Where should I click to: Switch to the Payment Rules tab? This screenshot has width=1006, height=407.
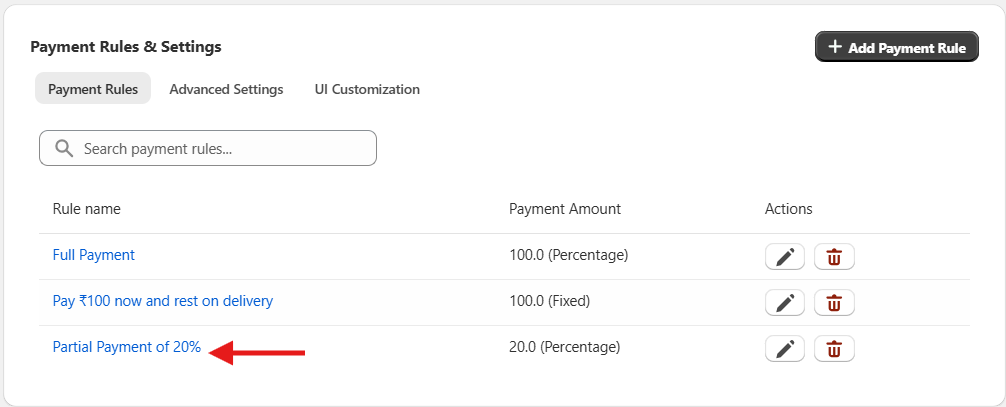click(x=93, y=89)
